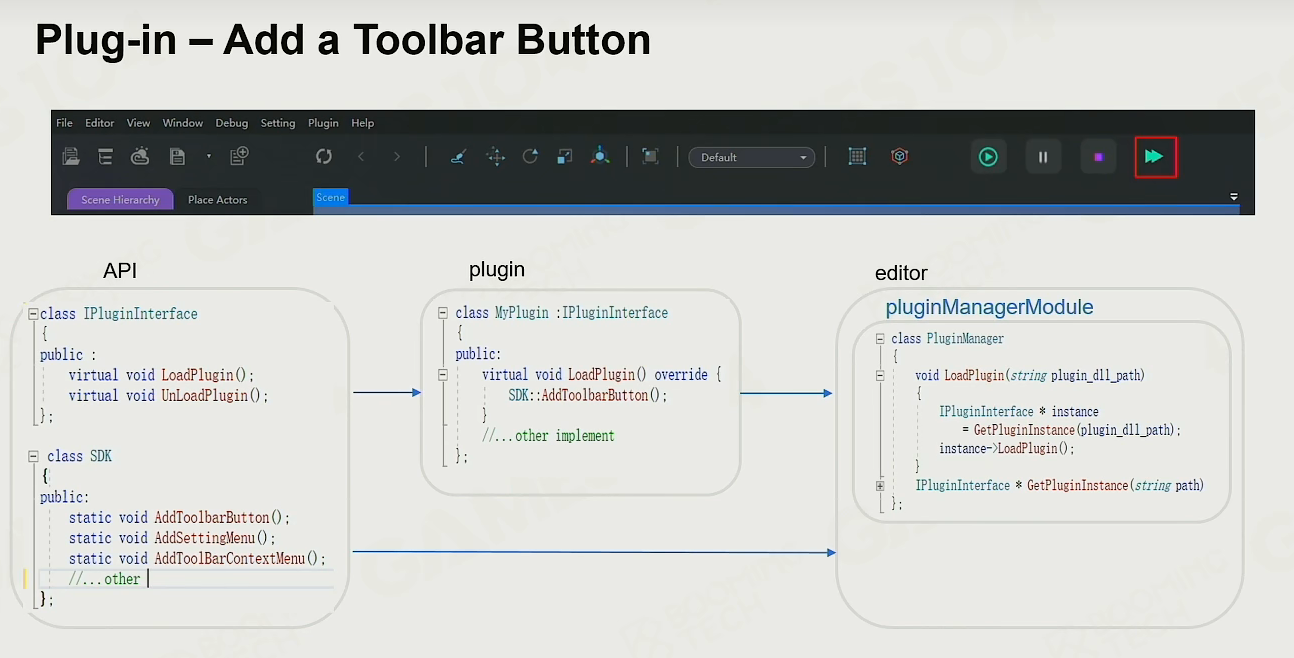The width and height of the screenshot is (1294, 658).
Task: Select the brush selection tool icon
Action: (x=458, y=156)
